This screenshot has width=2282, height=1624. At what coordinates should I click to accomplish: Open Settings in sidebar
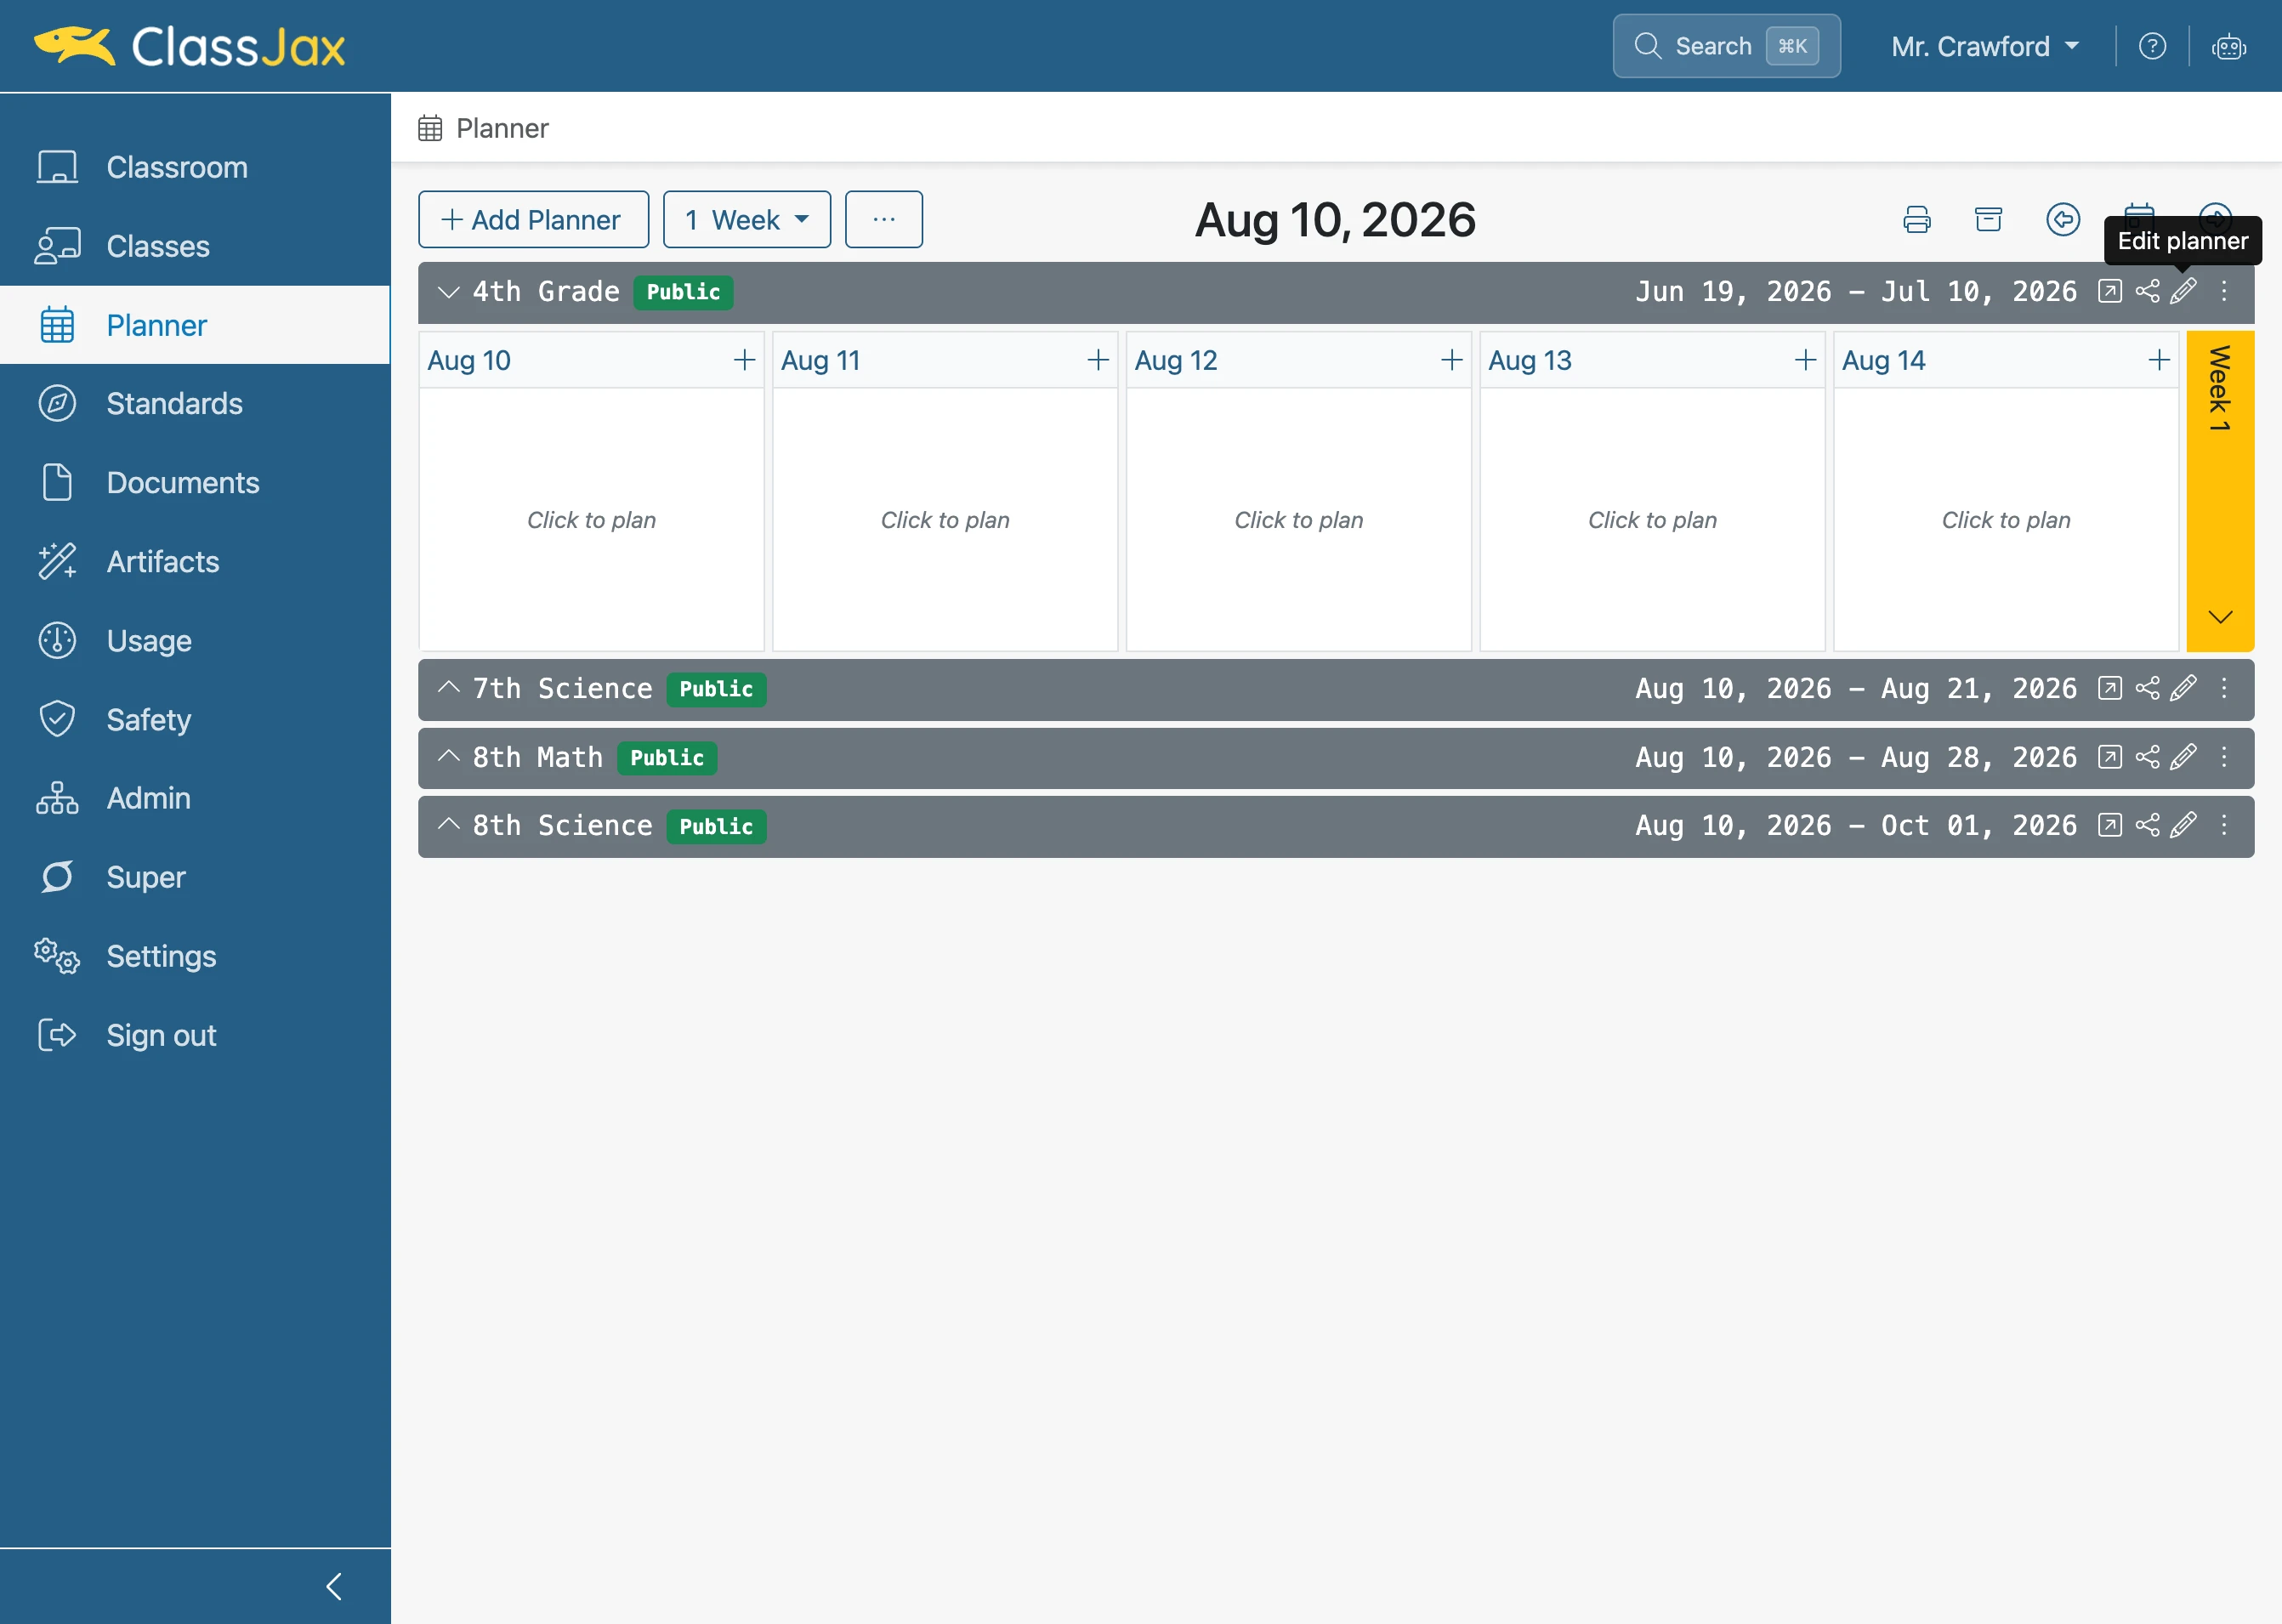[195, 956]
